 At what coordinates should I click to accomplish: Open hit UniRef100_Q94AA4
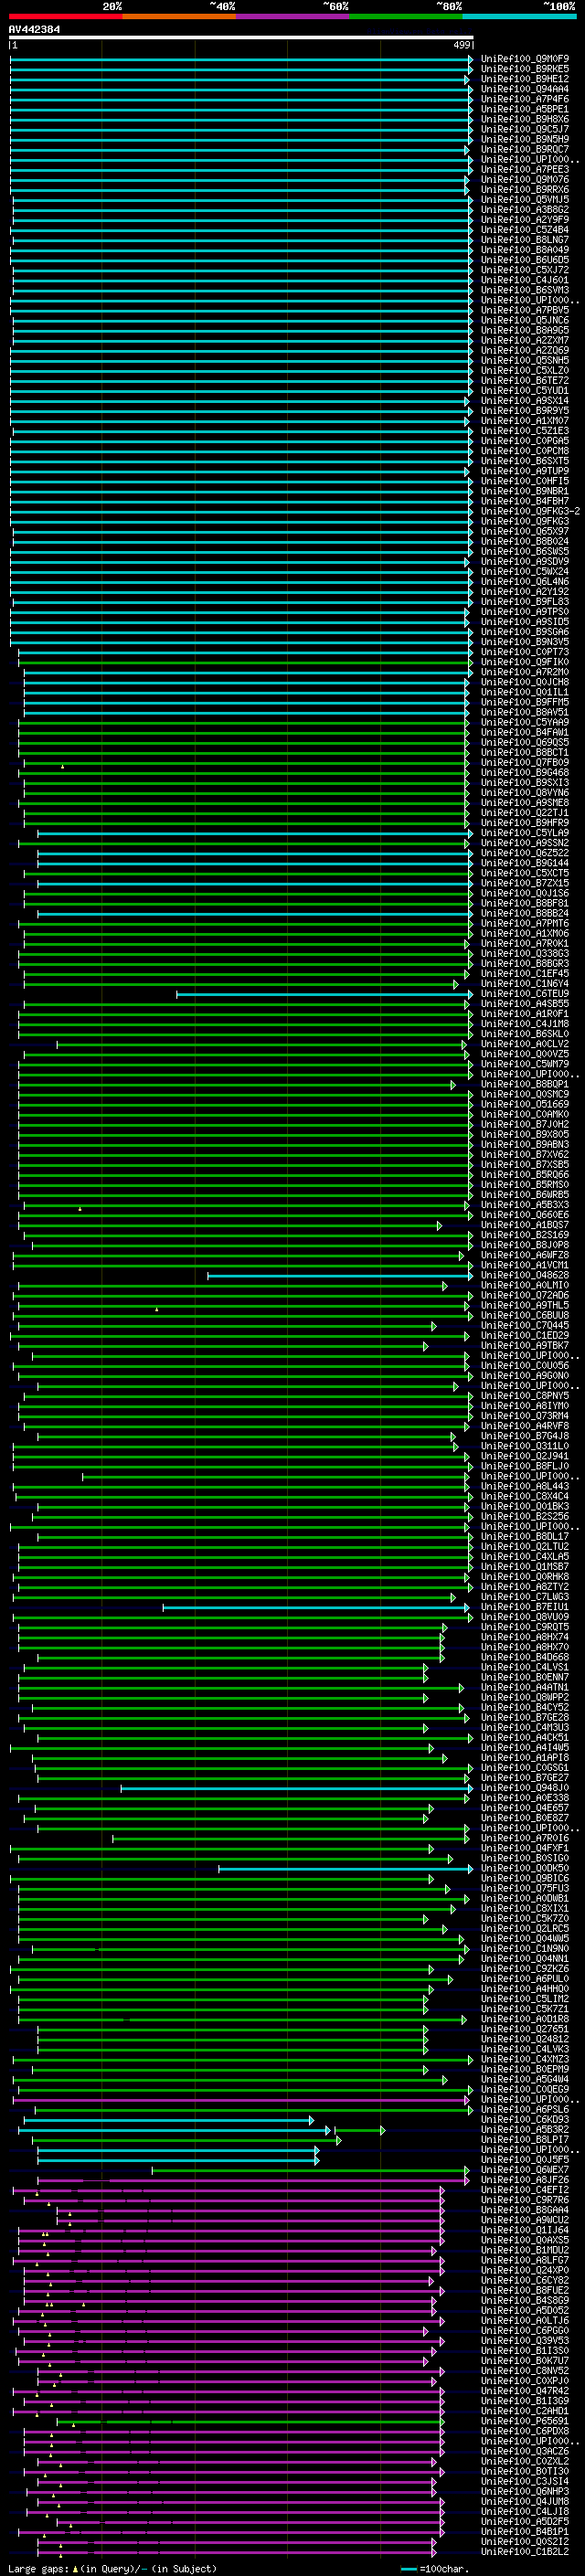pyautogui.click(x=525, y=90)
